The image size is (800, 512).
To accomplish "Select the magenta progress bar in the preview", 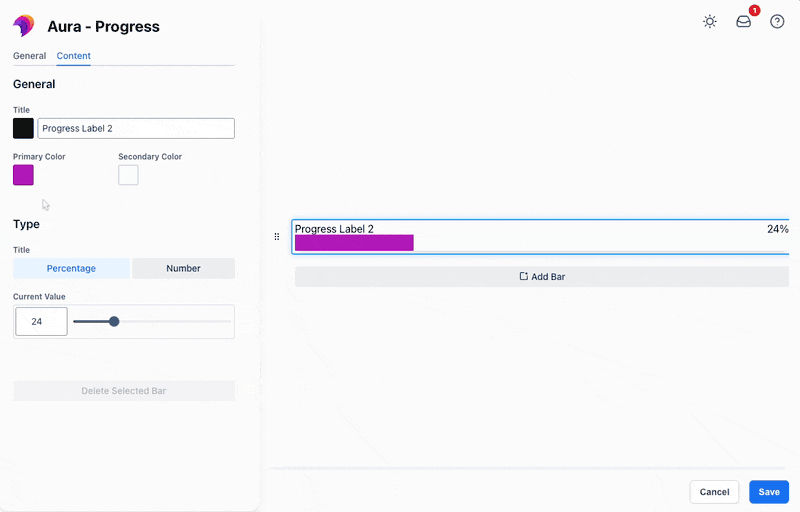I will click(354, 243).
